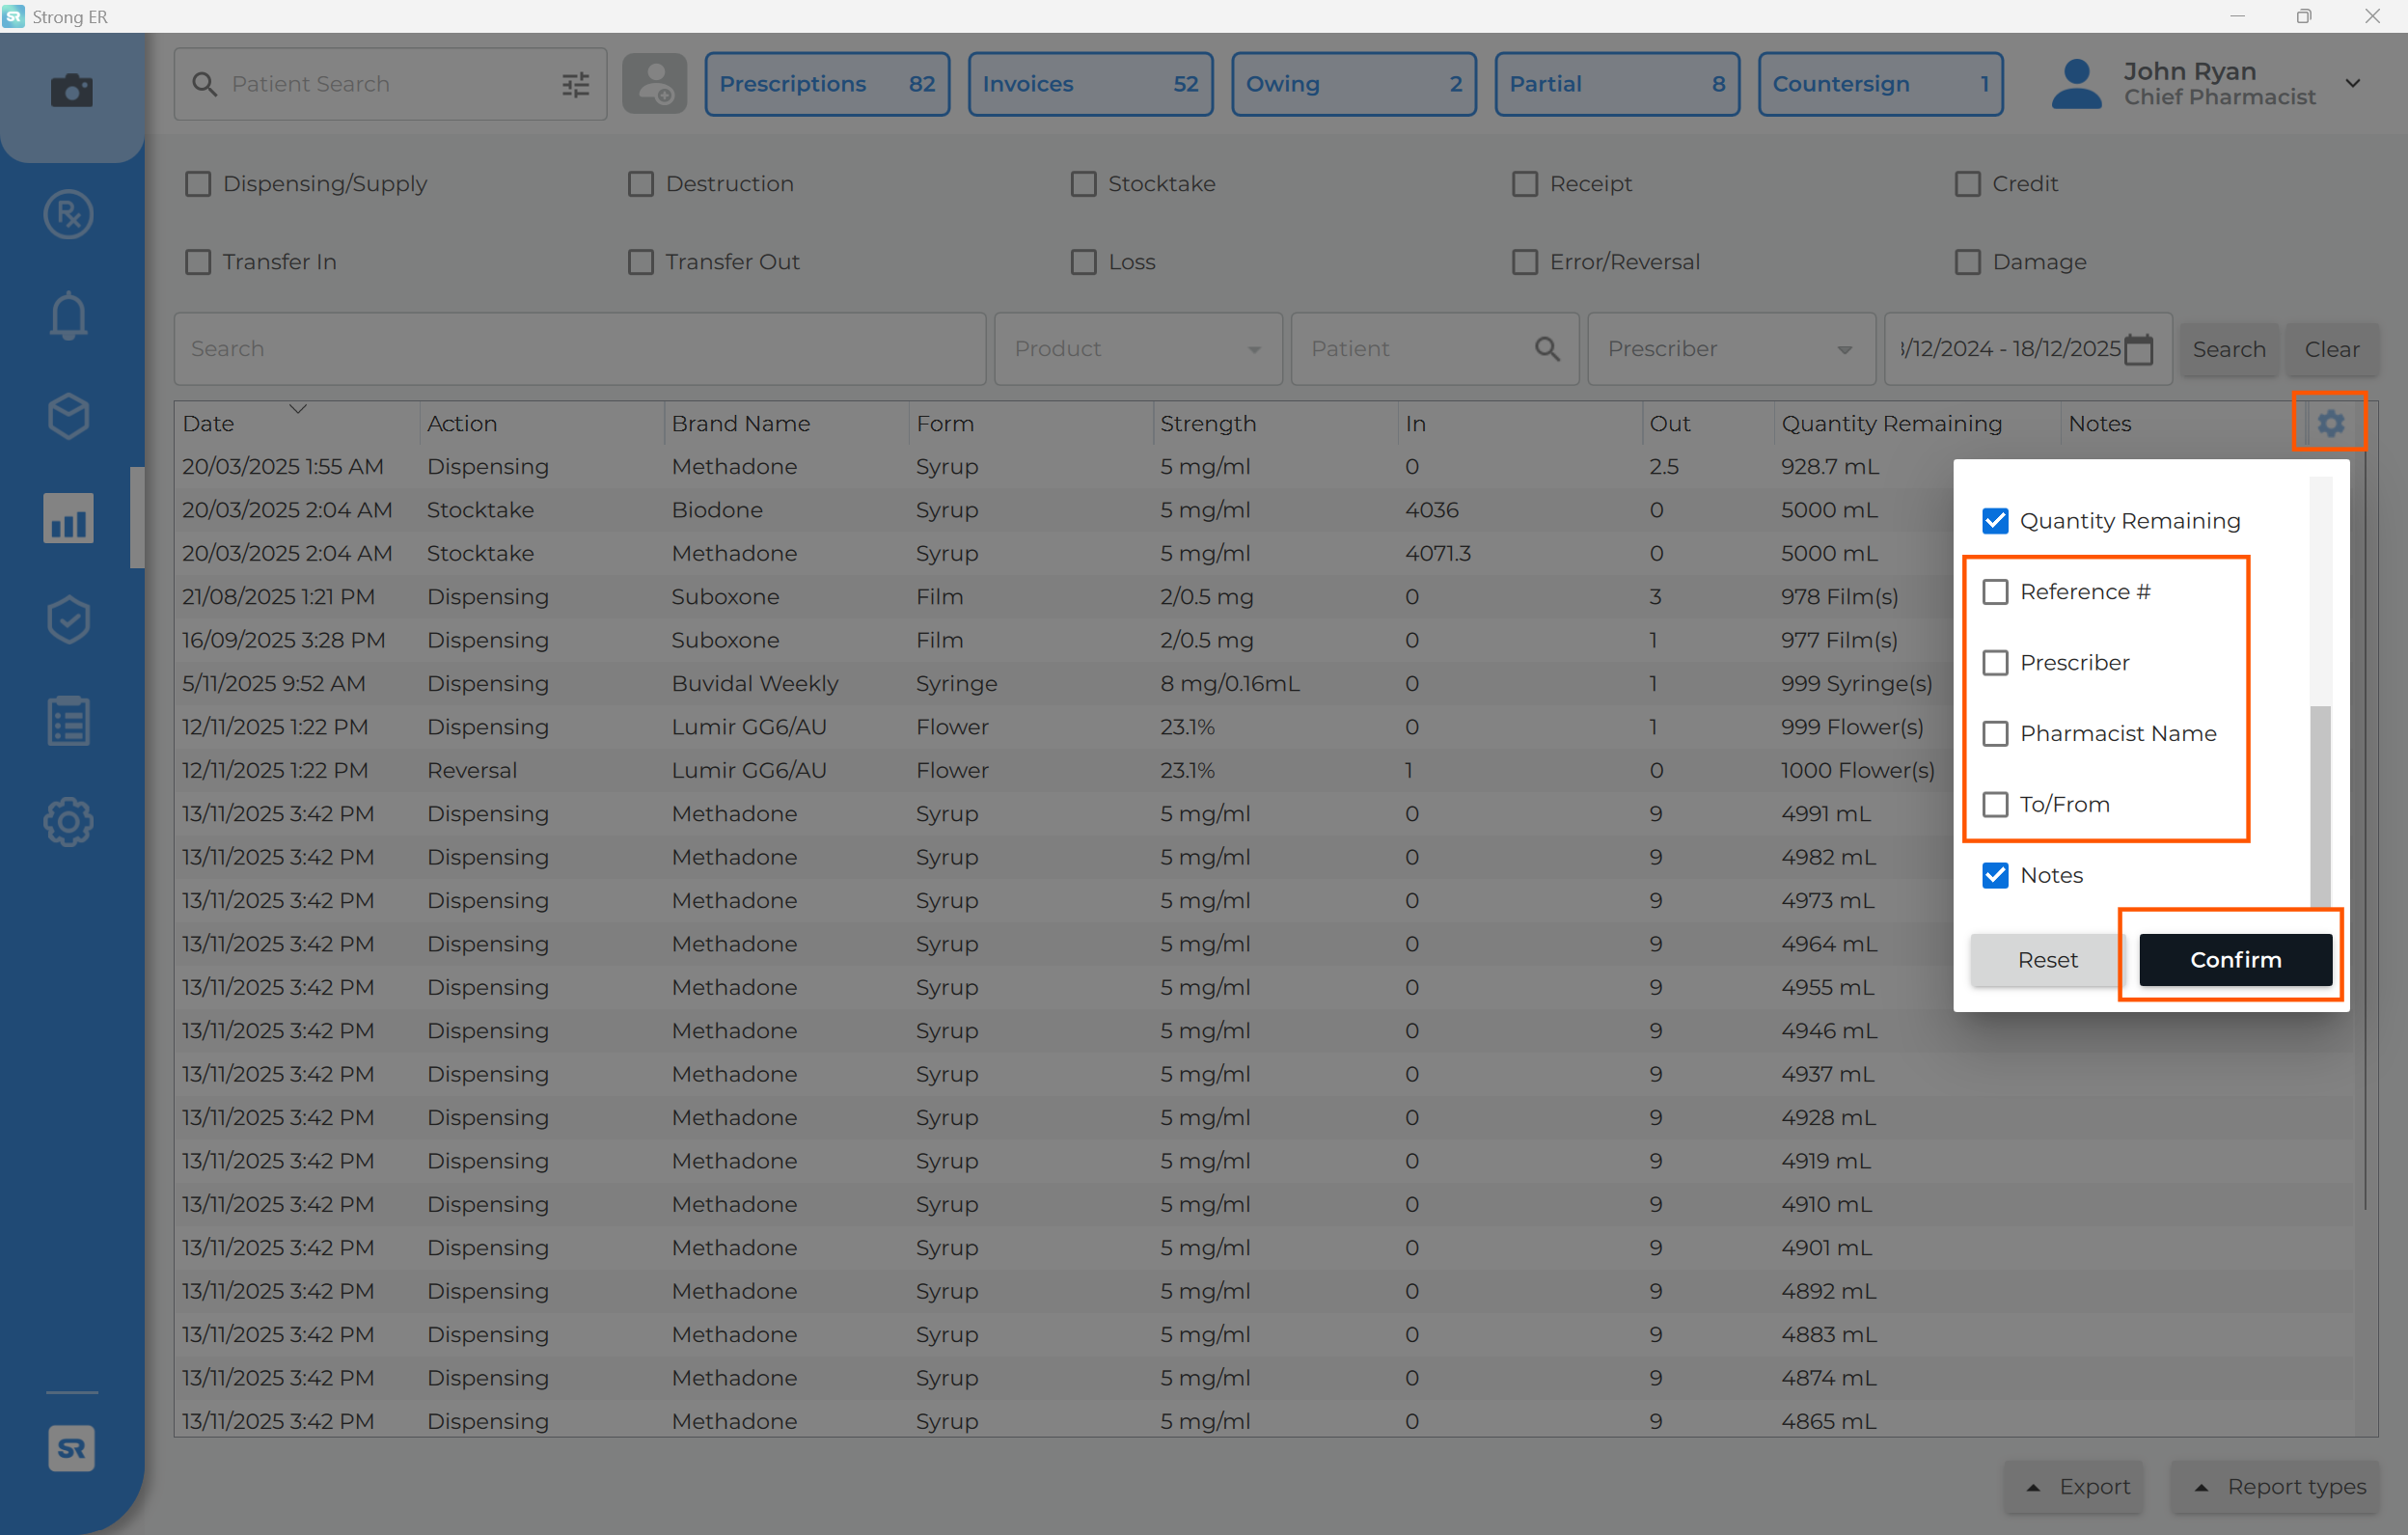
Task: Select the bar chart reports icon
Action: [x=68, y=518]
